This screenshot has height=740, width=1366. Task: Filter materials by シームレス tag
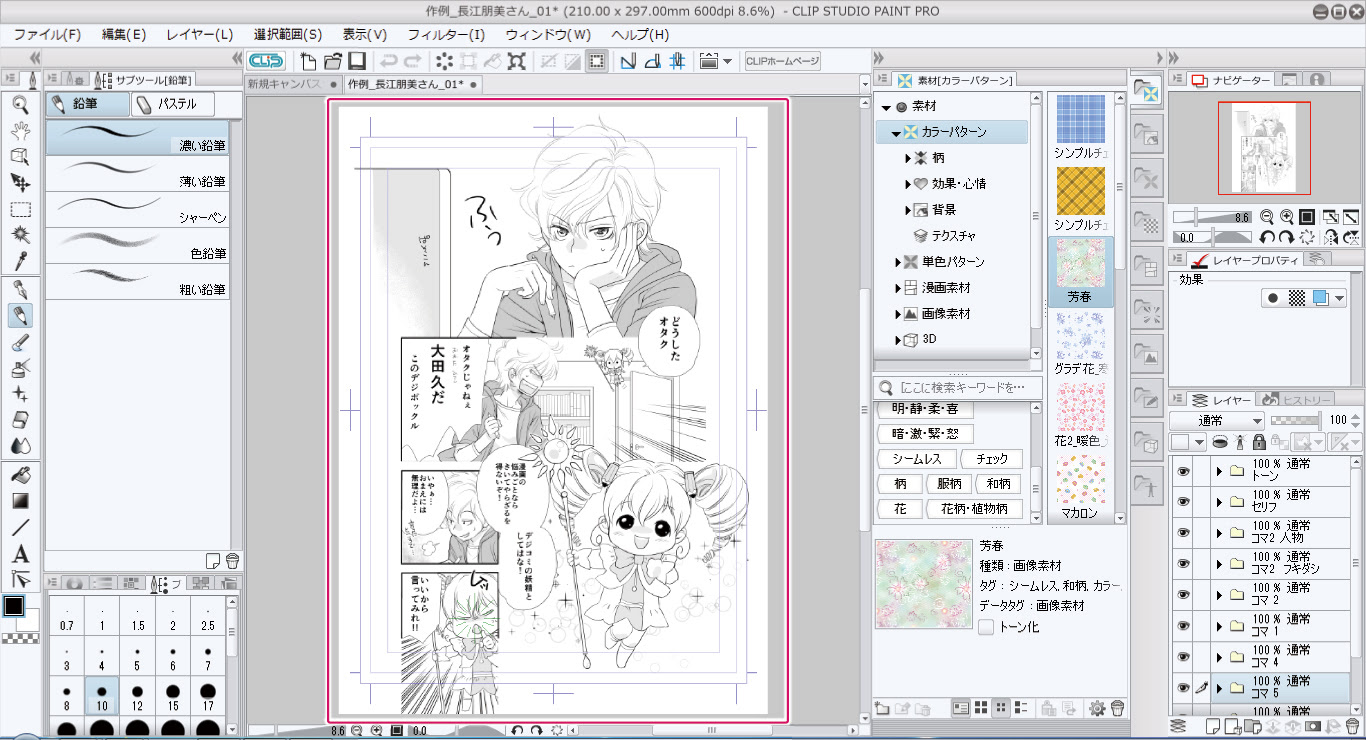pyautogui.click(x=916, y=459)
